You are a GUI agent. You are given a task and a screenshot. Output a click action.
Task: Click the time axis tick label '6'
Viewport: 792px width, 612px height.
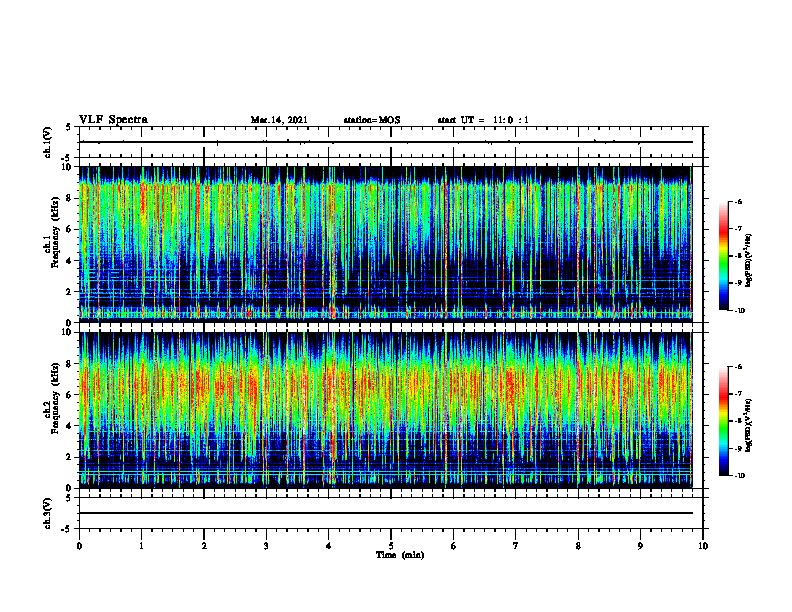tap(454, 546)
